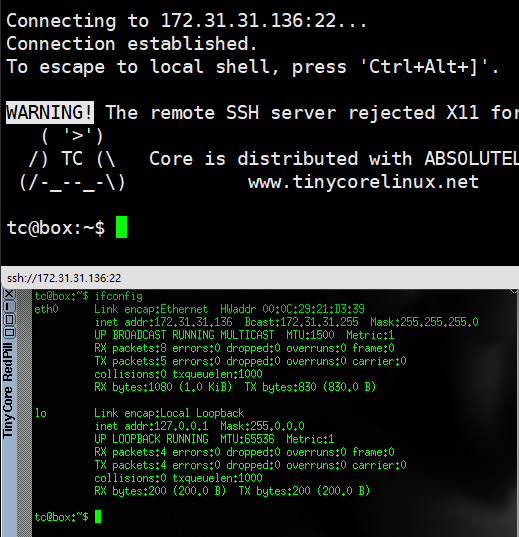
Task: Click the 'TC' penguin ASCII logo text
Action: point(72,159)
